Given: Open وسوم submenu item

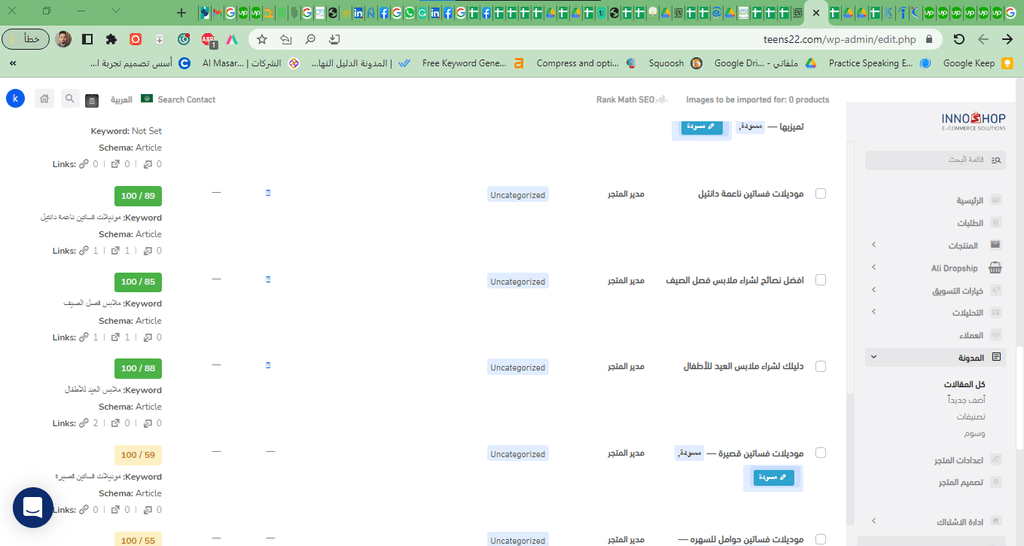Looking at the screenshot, I should [x=974, y=433].
